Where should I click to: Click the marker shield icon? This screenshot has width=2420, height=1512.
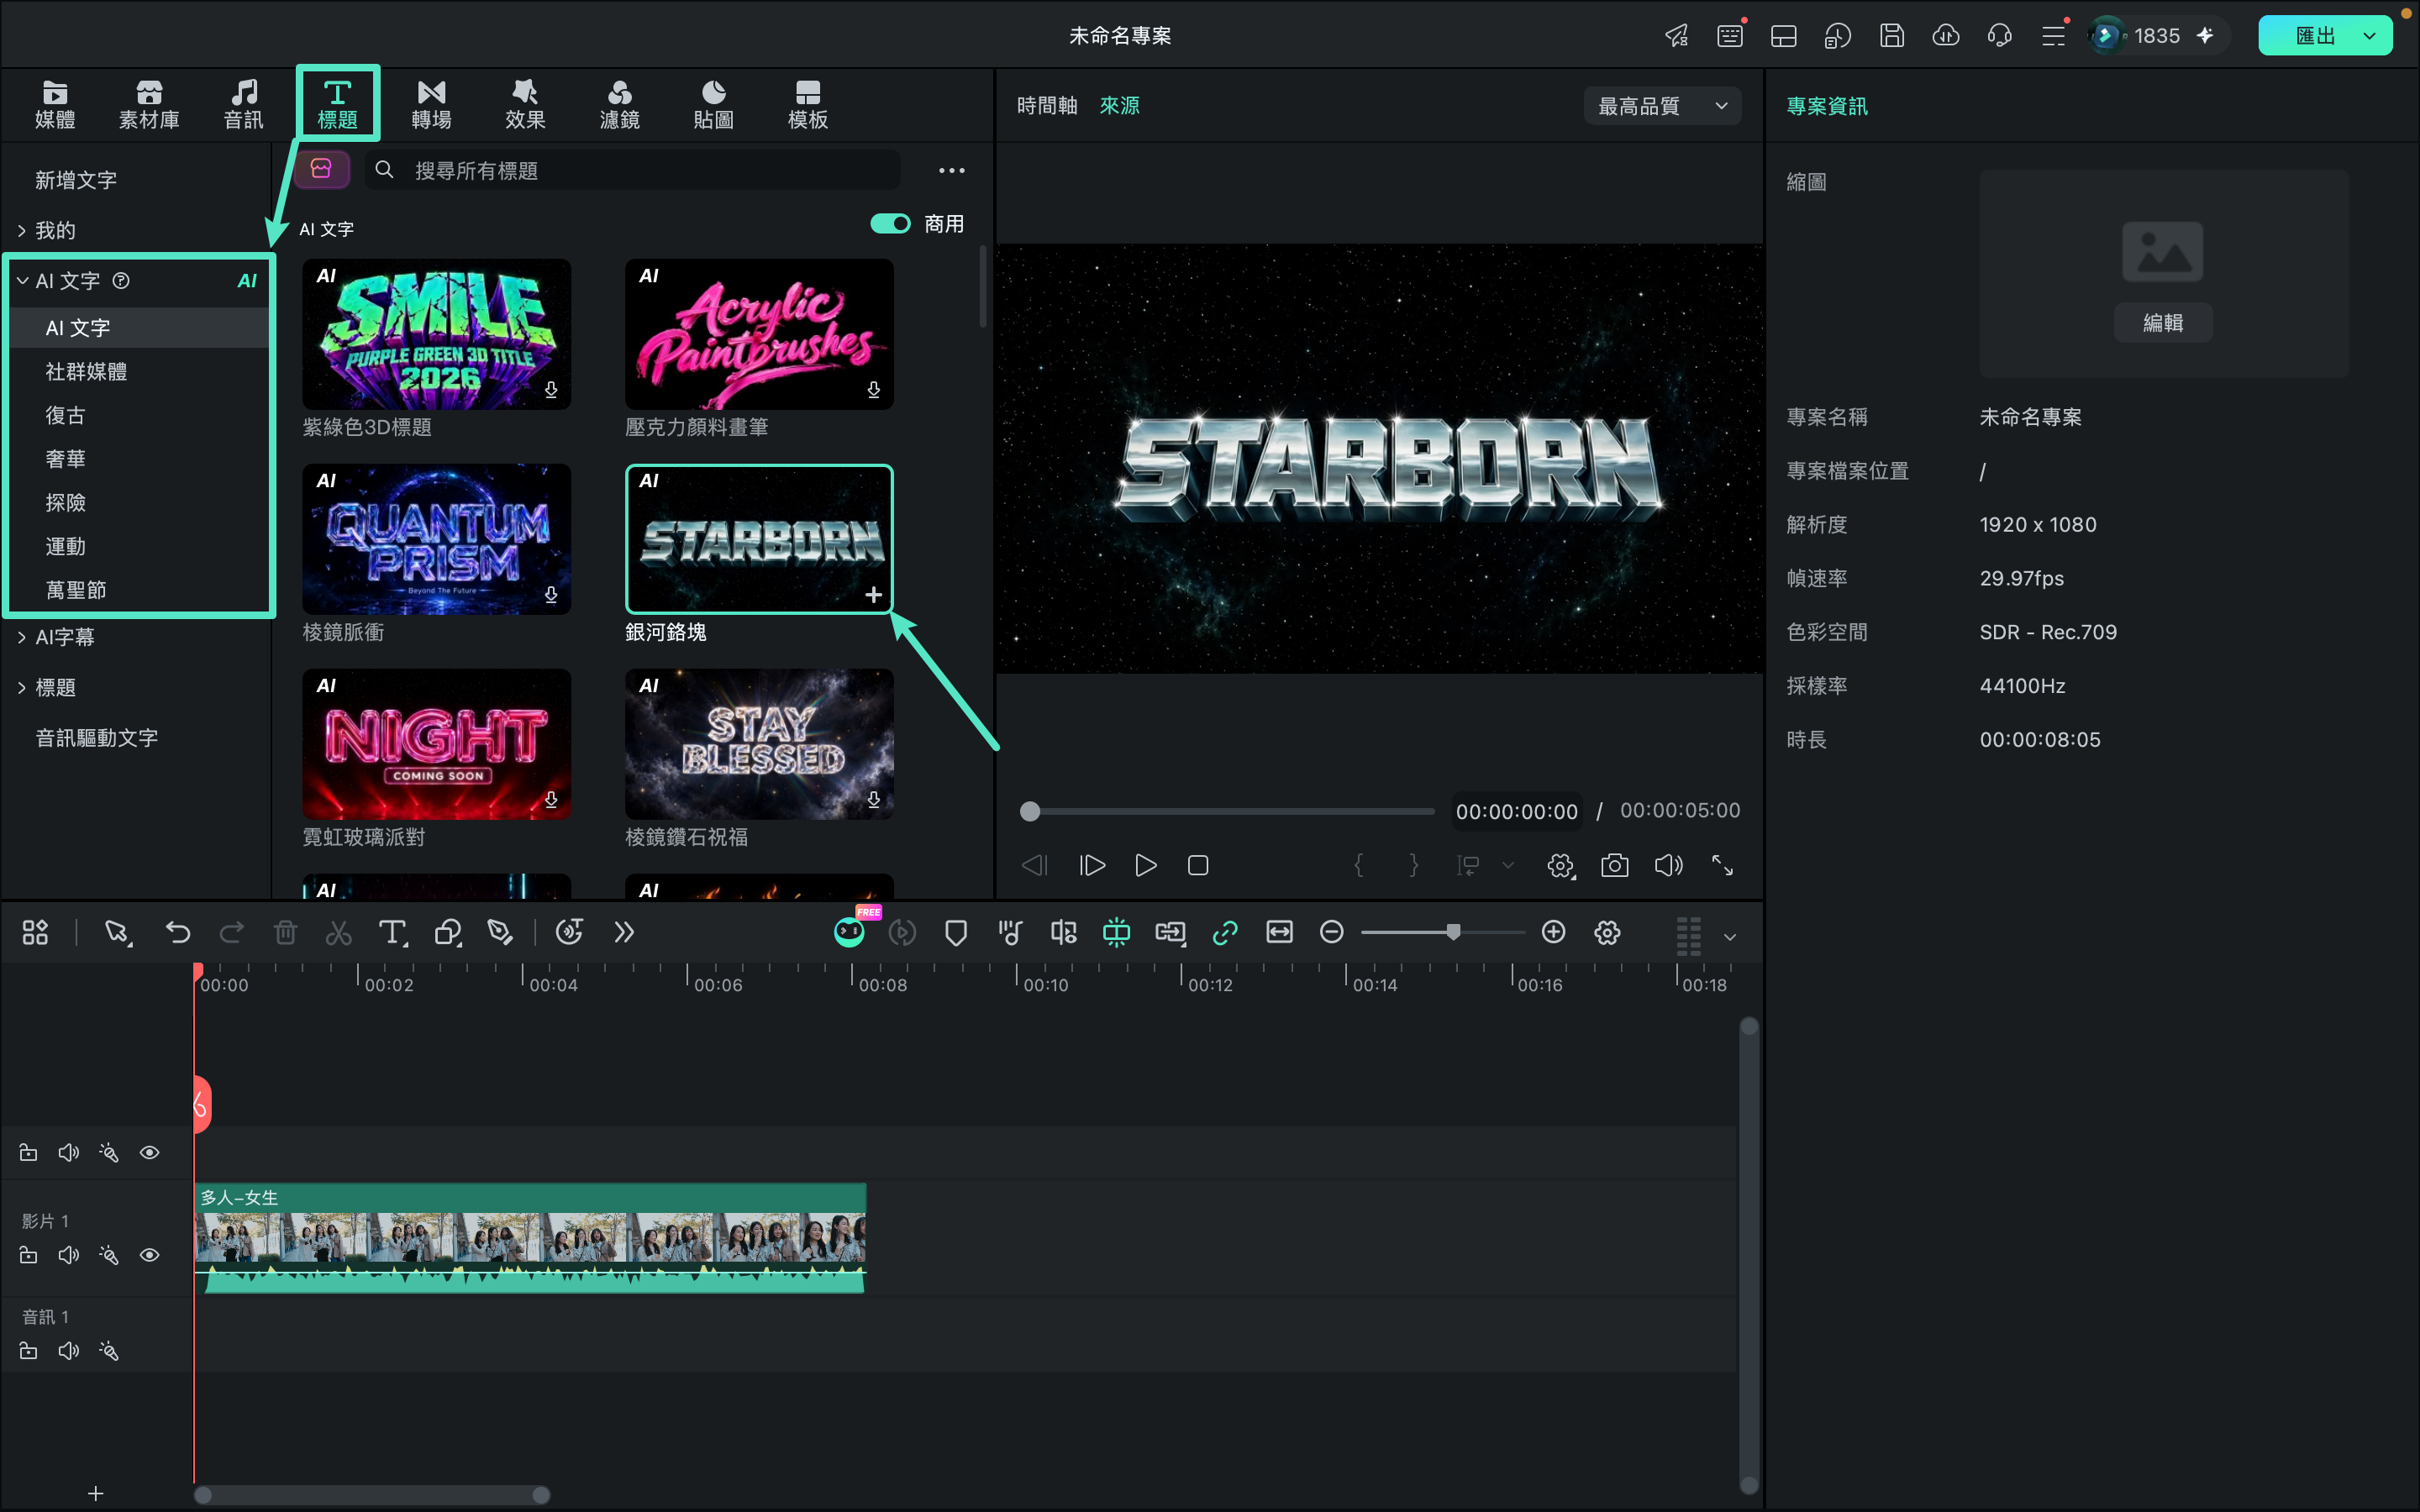click(955, 933)
